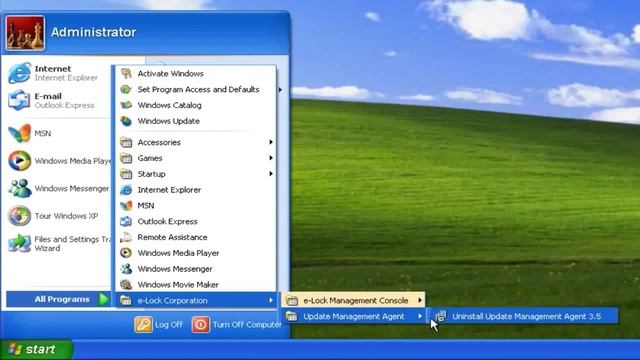The width and height of the screenshot is (640, 360).
Task: Click the MSN butterfly icon in left pane
Action: click(19, 133)
